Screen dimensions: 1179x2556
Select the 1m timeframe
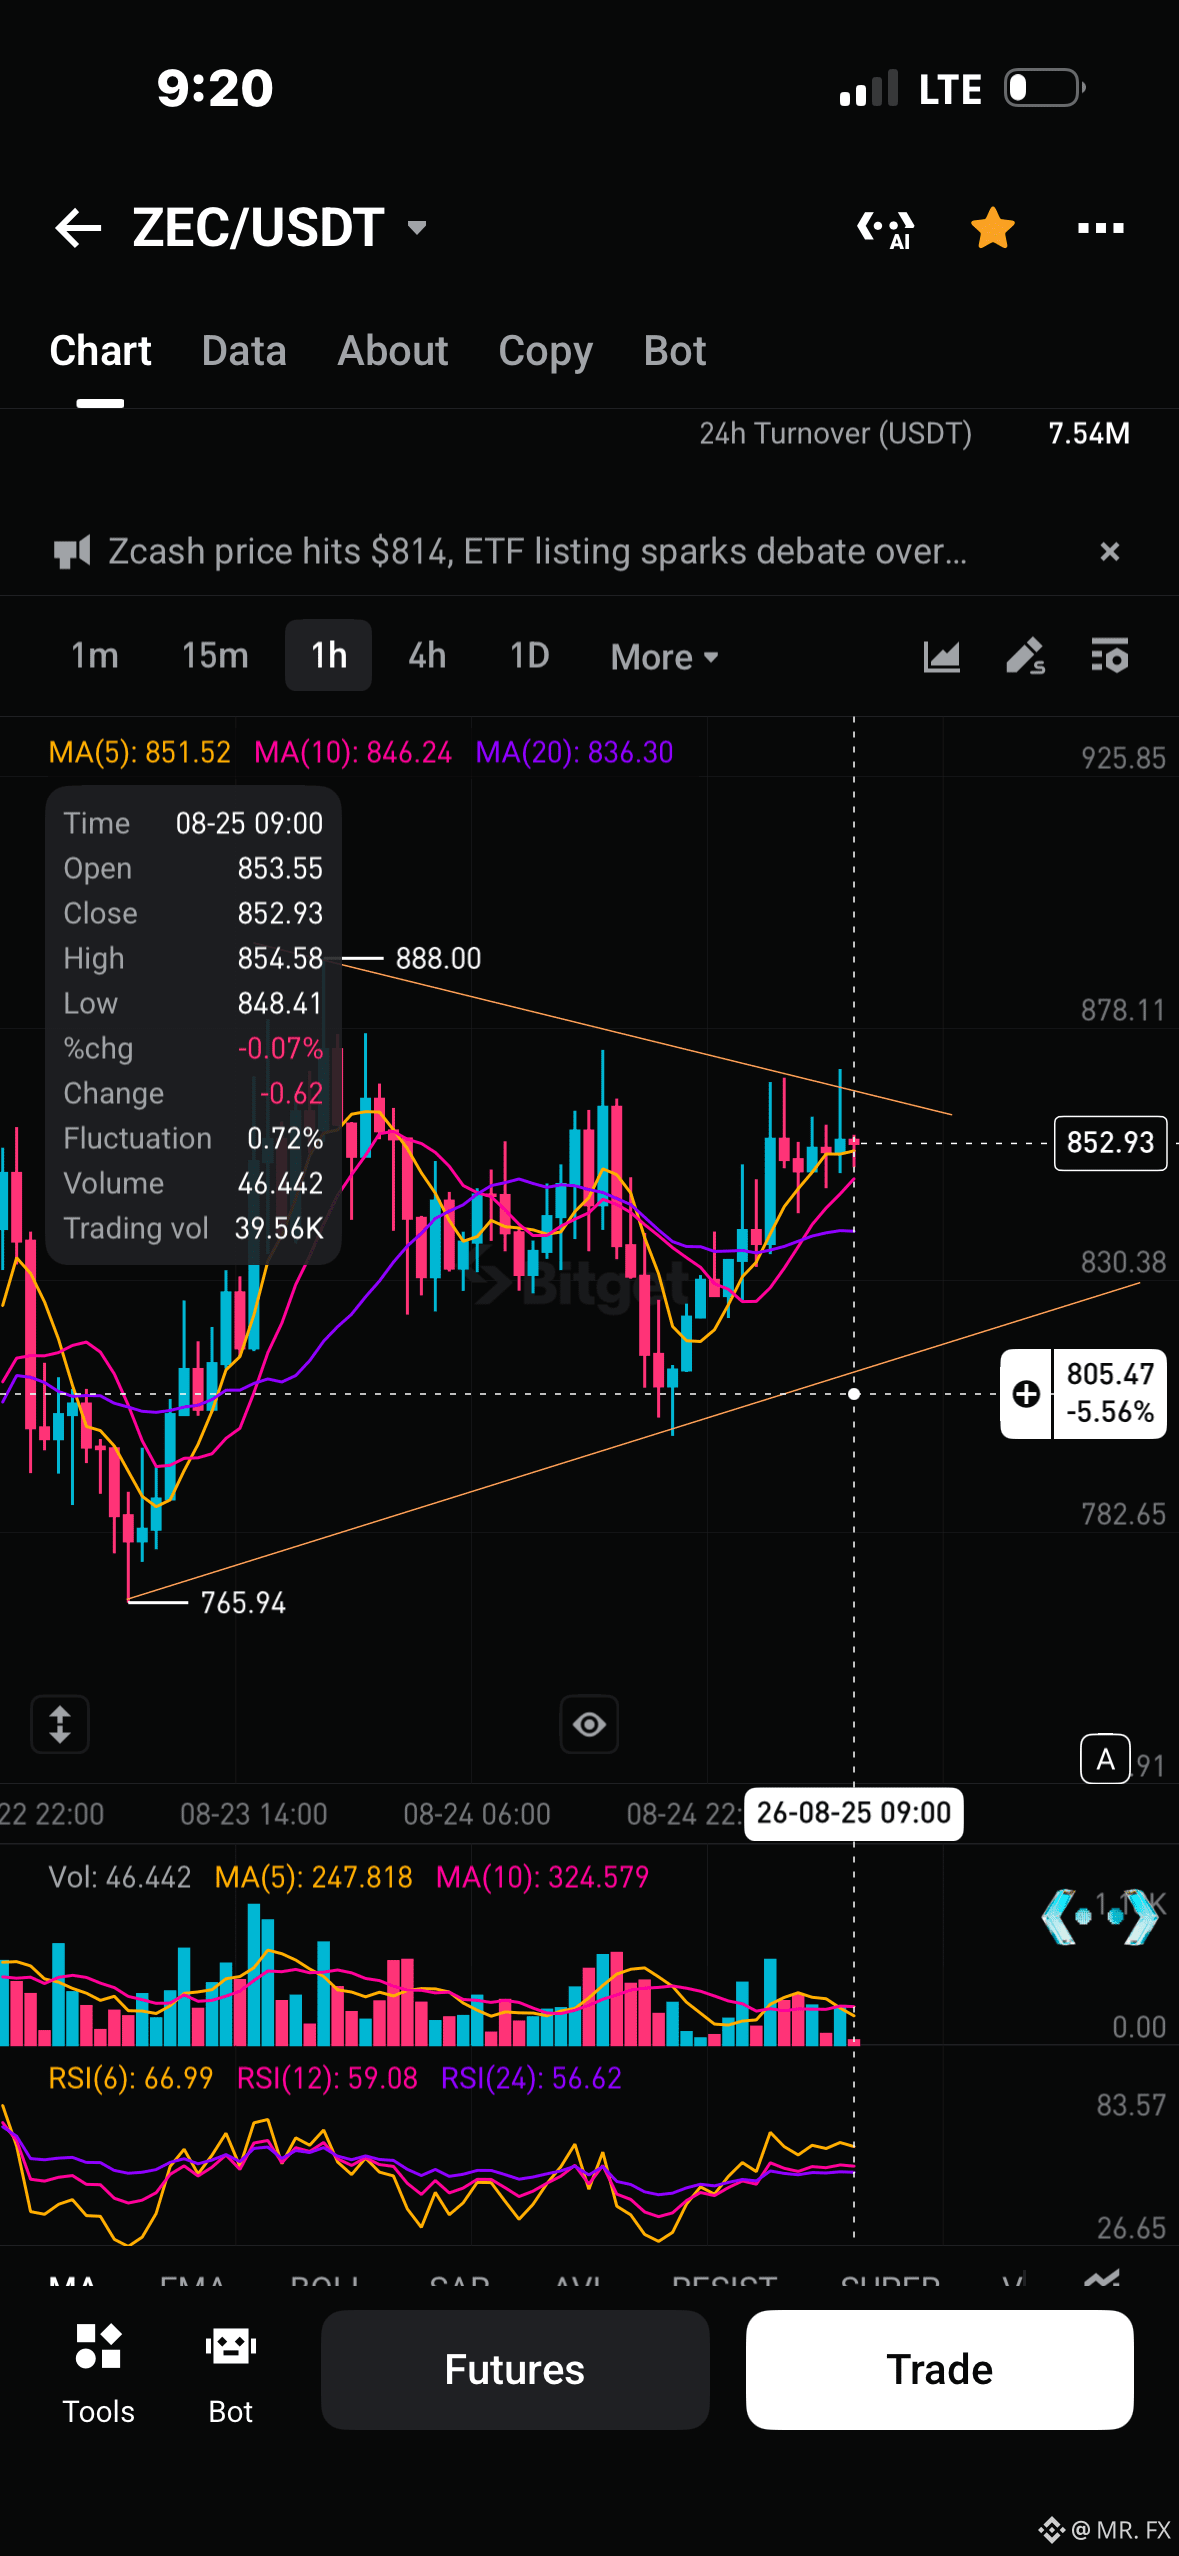coord(95,656)
